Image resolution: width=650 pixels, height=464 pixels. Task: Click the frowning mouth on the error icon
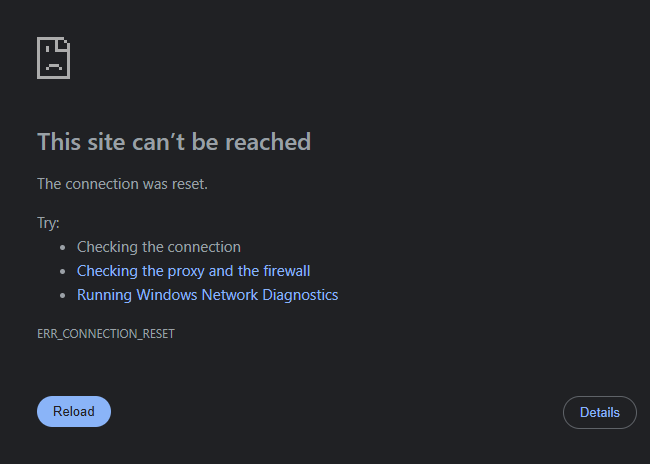click(x=53, y=67)
